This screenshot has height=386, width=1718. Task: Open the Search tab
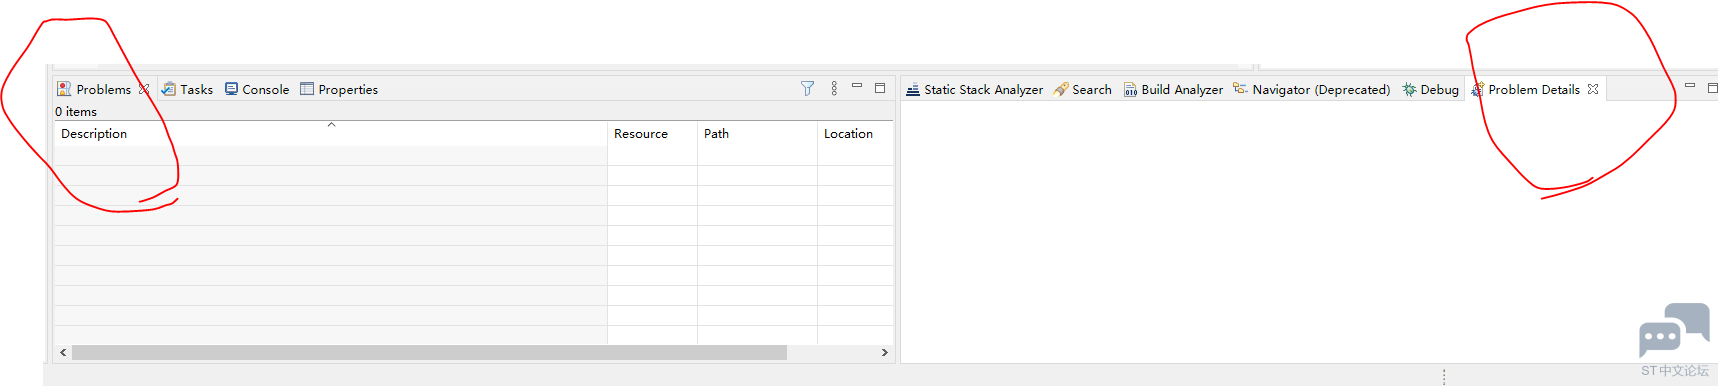[1082, 89]
